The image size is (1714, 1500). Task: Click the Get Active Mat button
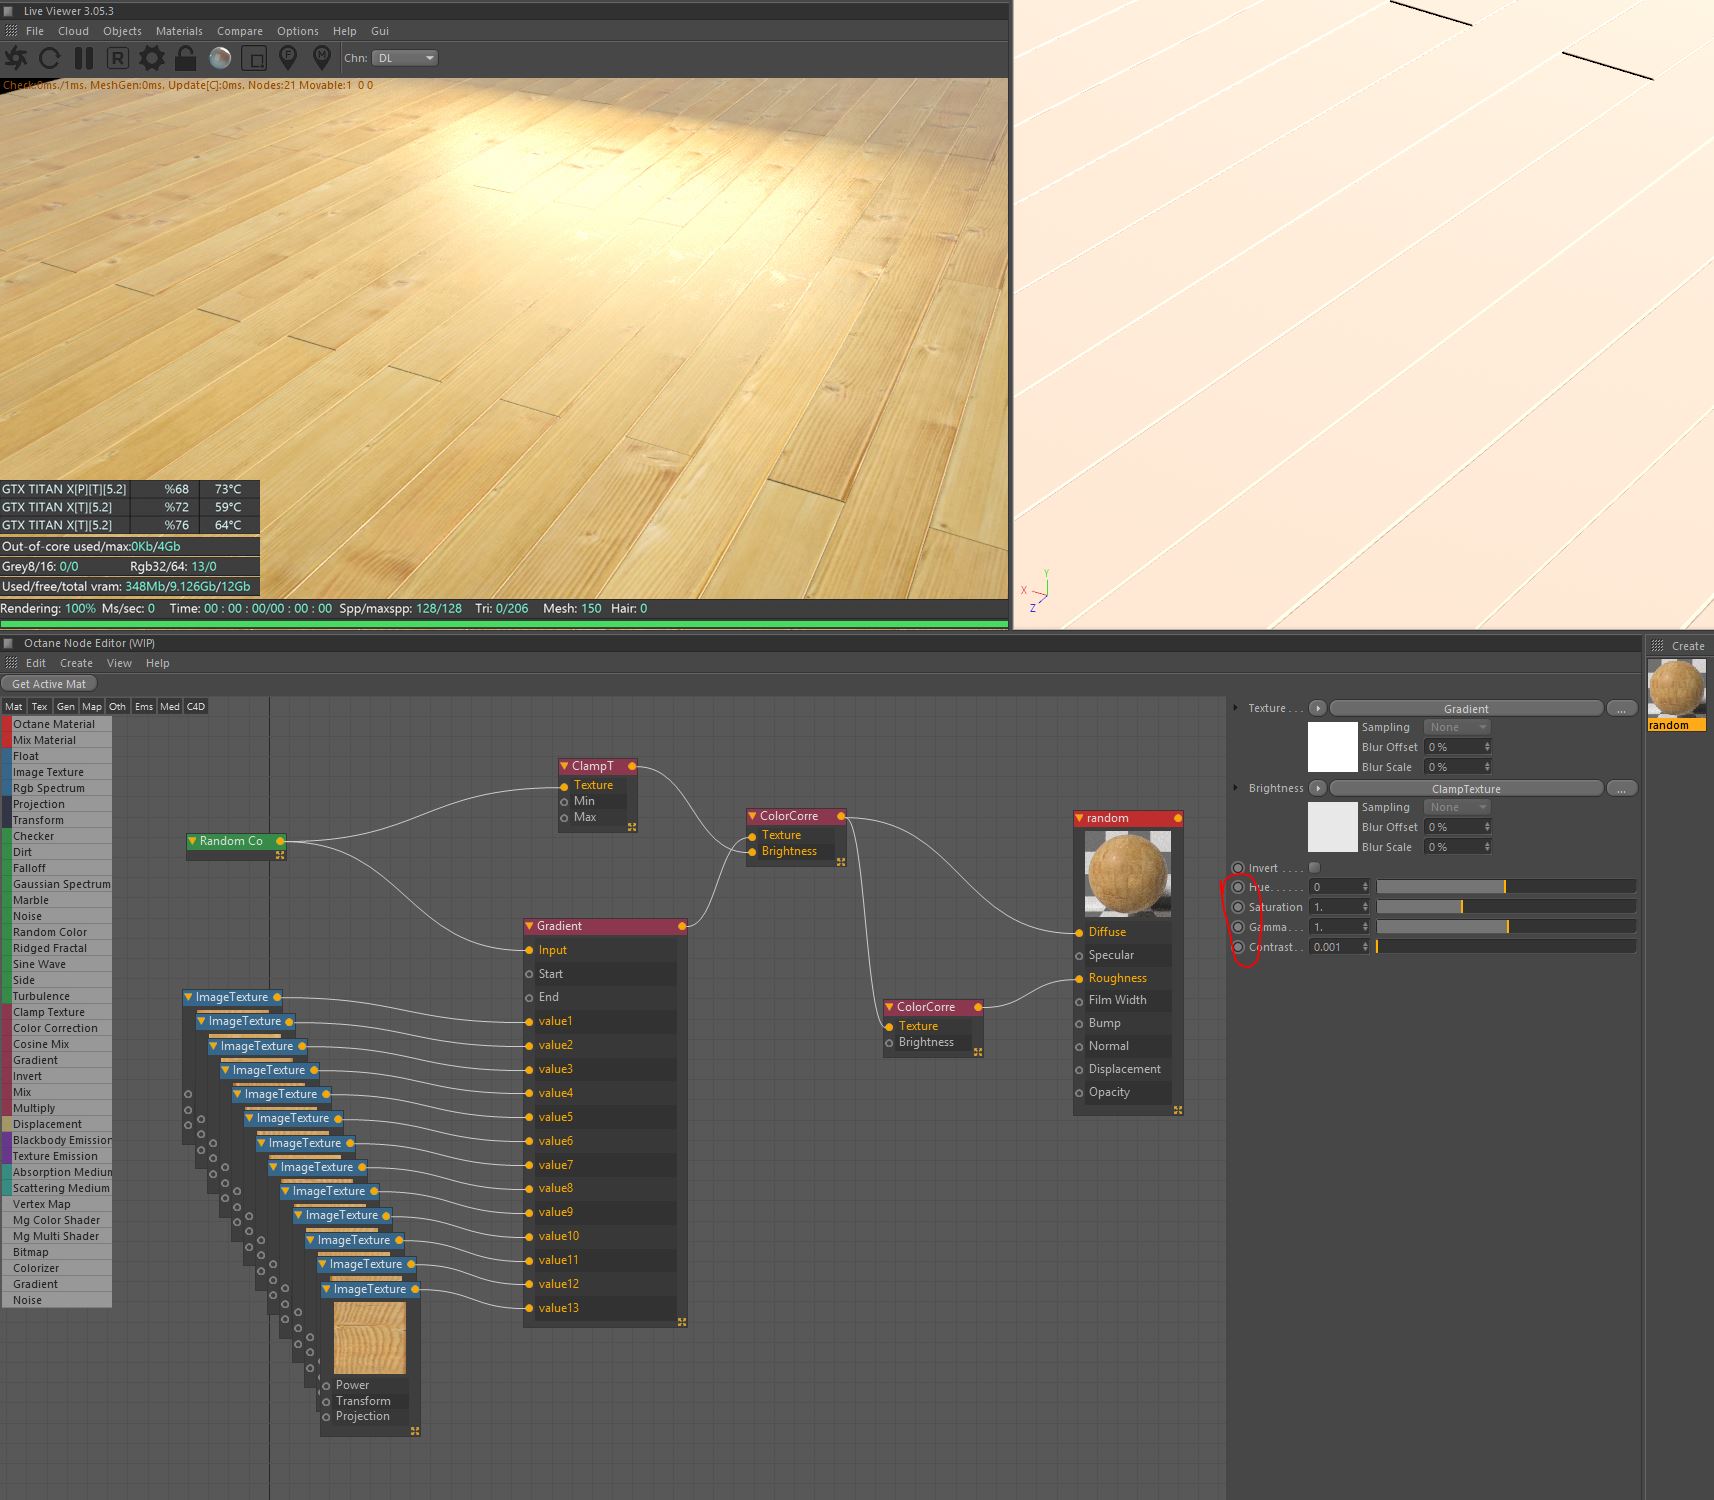click(49, 684)
